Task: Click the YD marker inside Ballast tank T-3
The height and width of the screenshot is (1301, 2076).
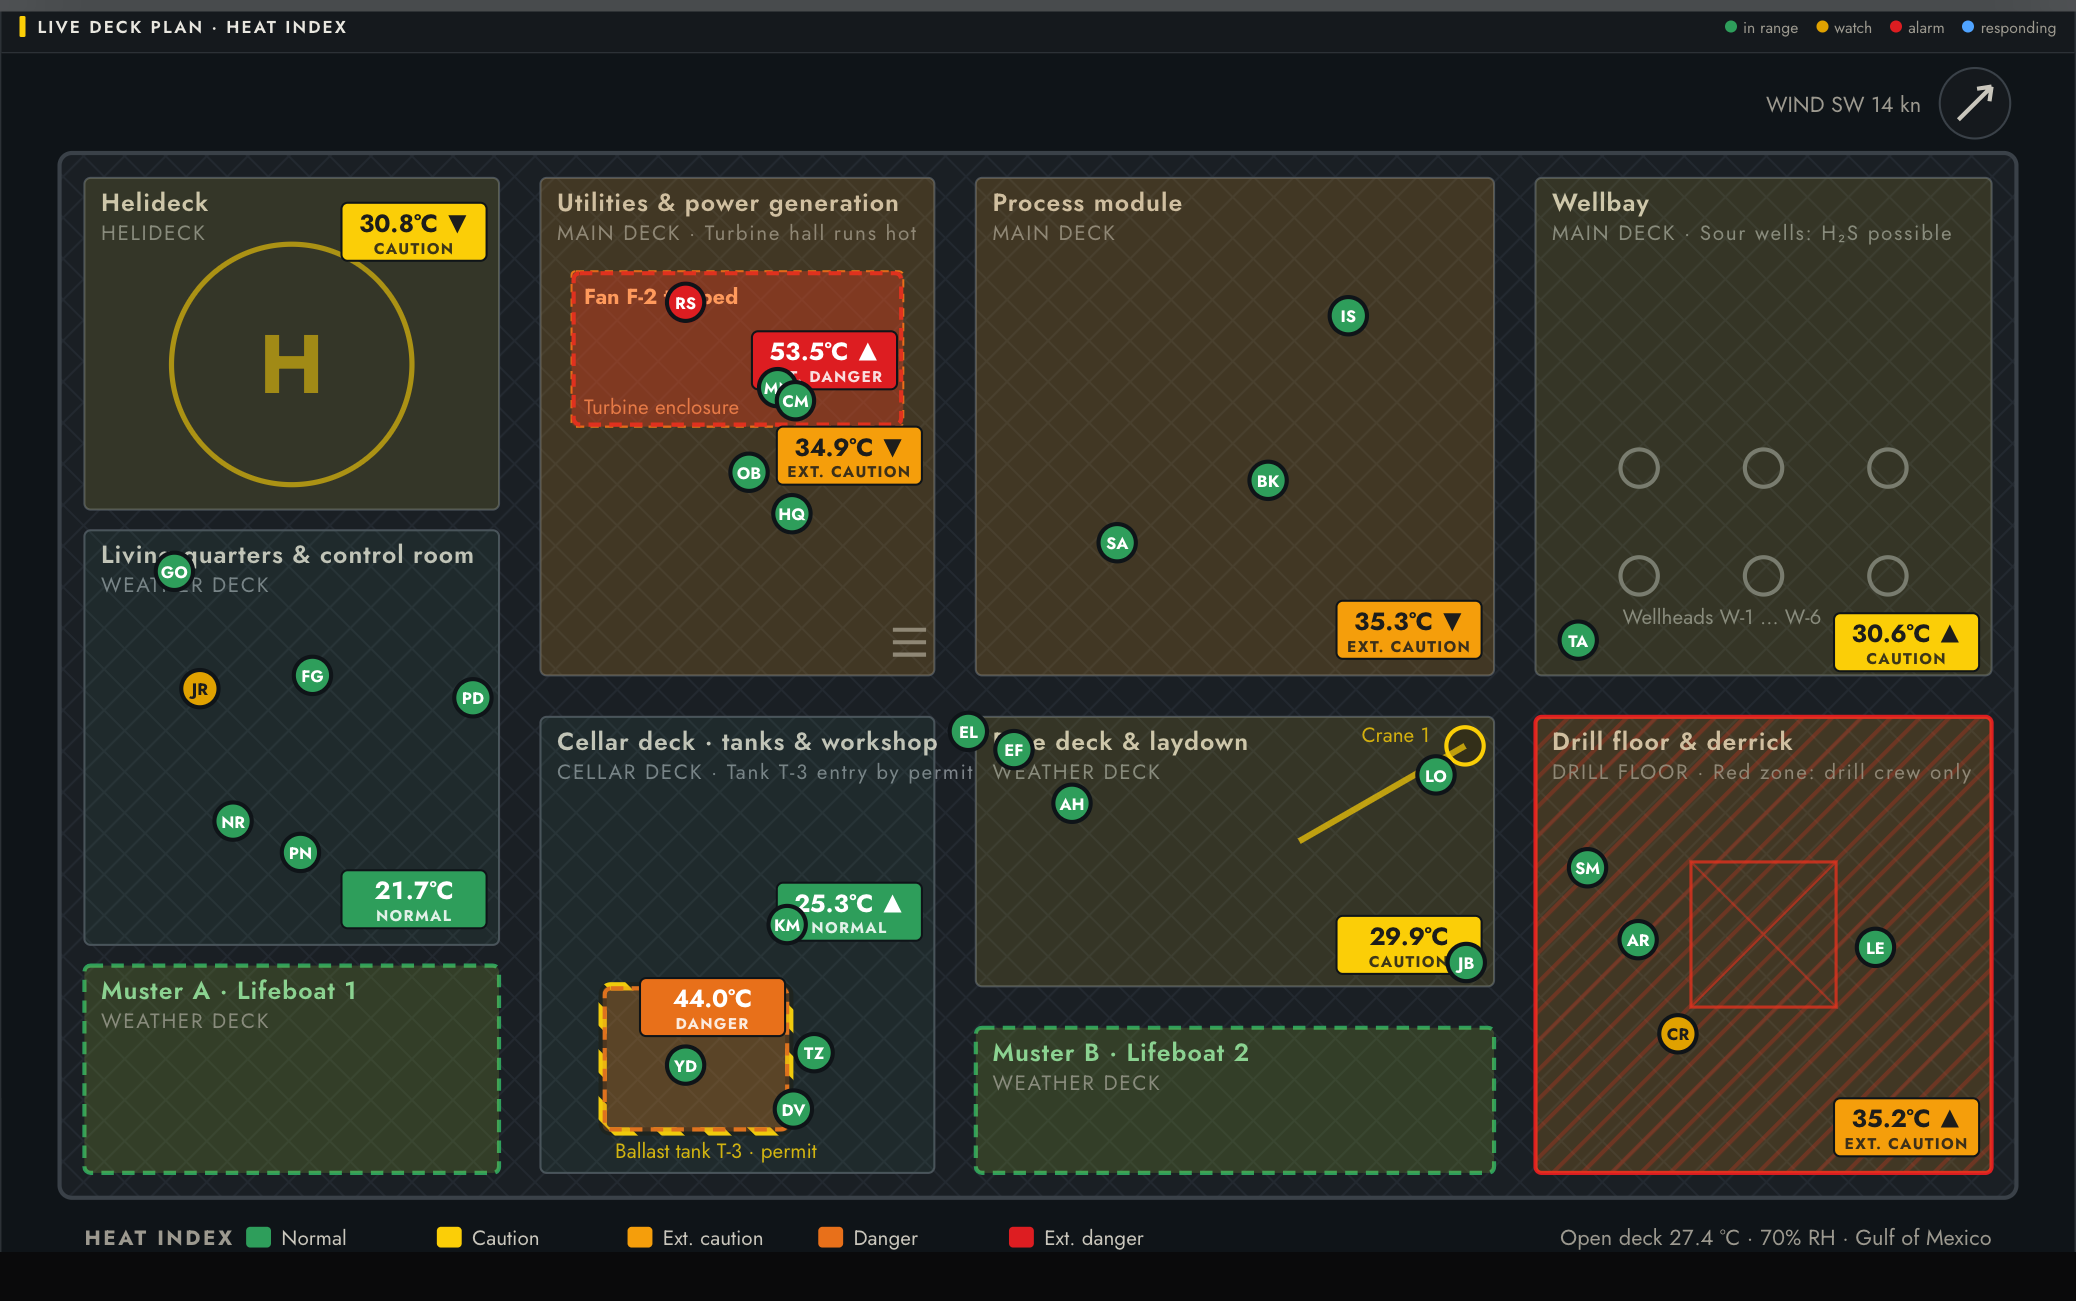Action: (685, 1066)
